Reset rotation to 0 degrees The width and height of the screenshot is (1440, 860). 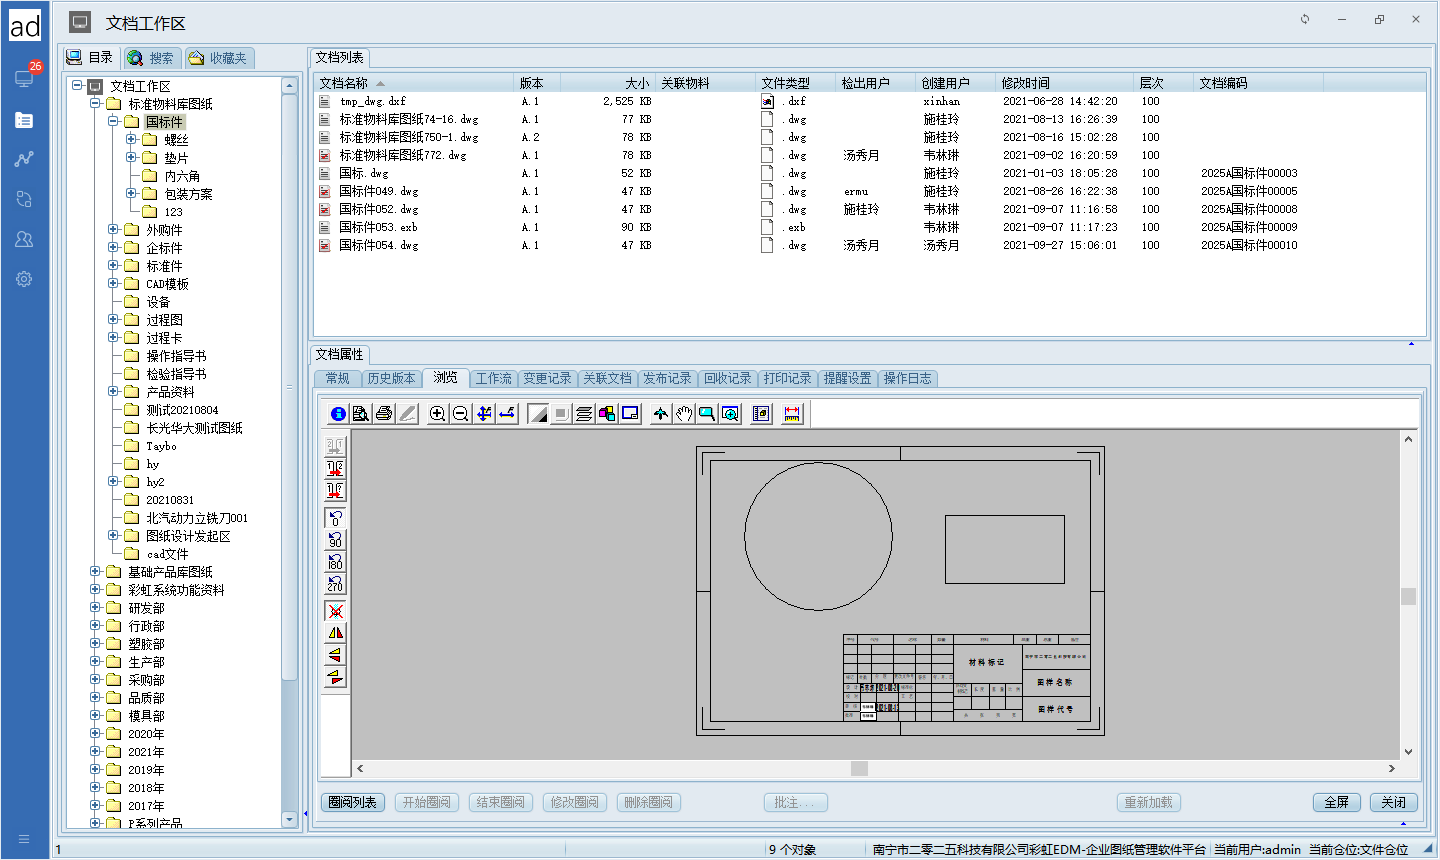(x=335, y=518)
